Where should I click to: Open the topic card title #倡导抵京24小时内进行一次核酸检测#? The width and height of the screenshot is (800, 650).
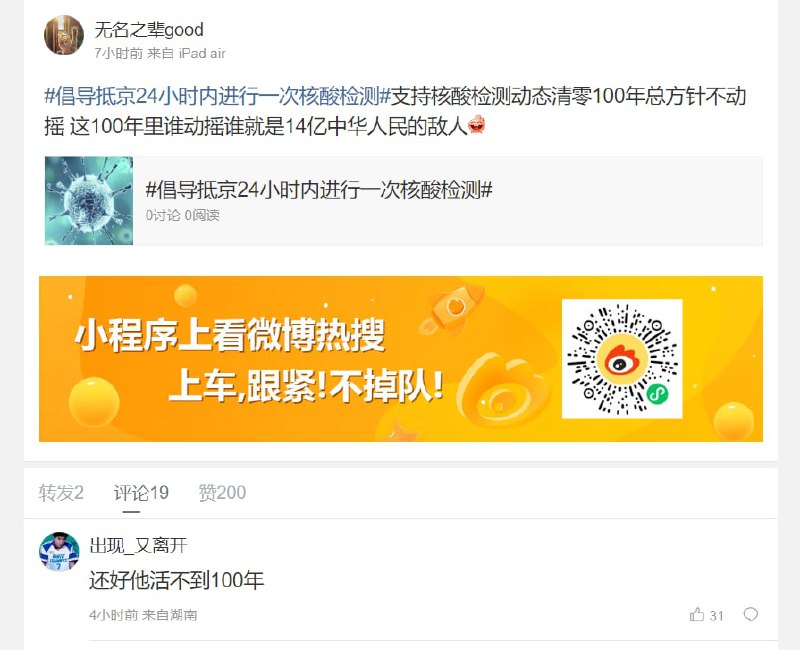[319, 190]
